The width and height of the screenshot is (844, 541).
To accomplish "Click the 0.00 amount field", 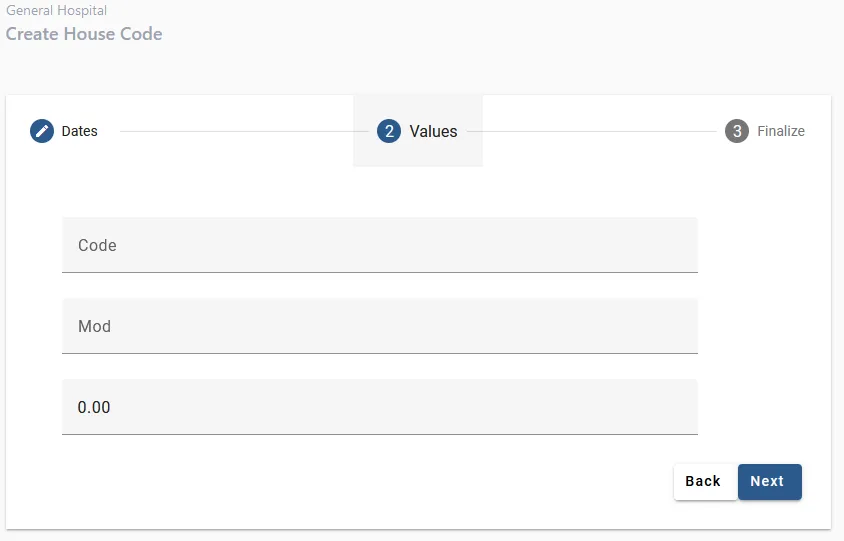I will 380,407.
